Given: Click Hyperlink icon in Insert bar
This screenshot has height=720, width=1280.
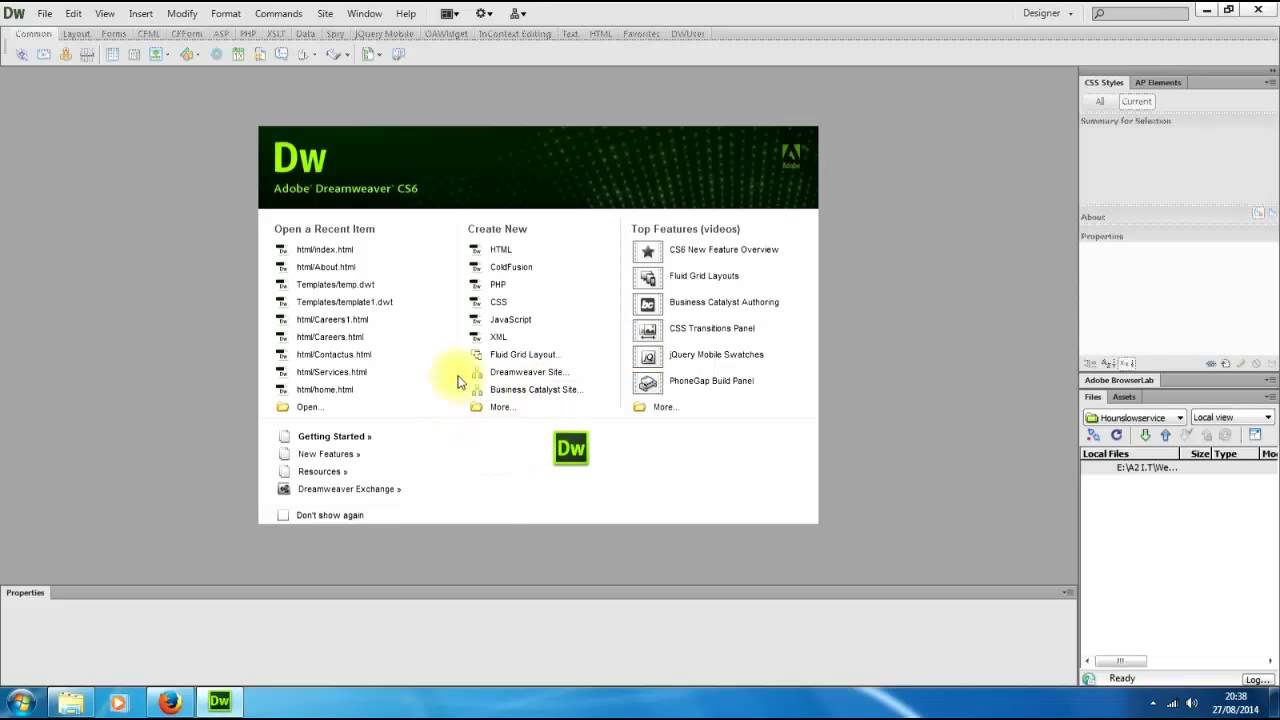Looking at the screenshot, I should pos(21,54).
